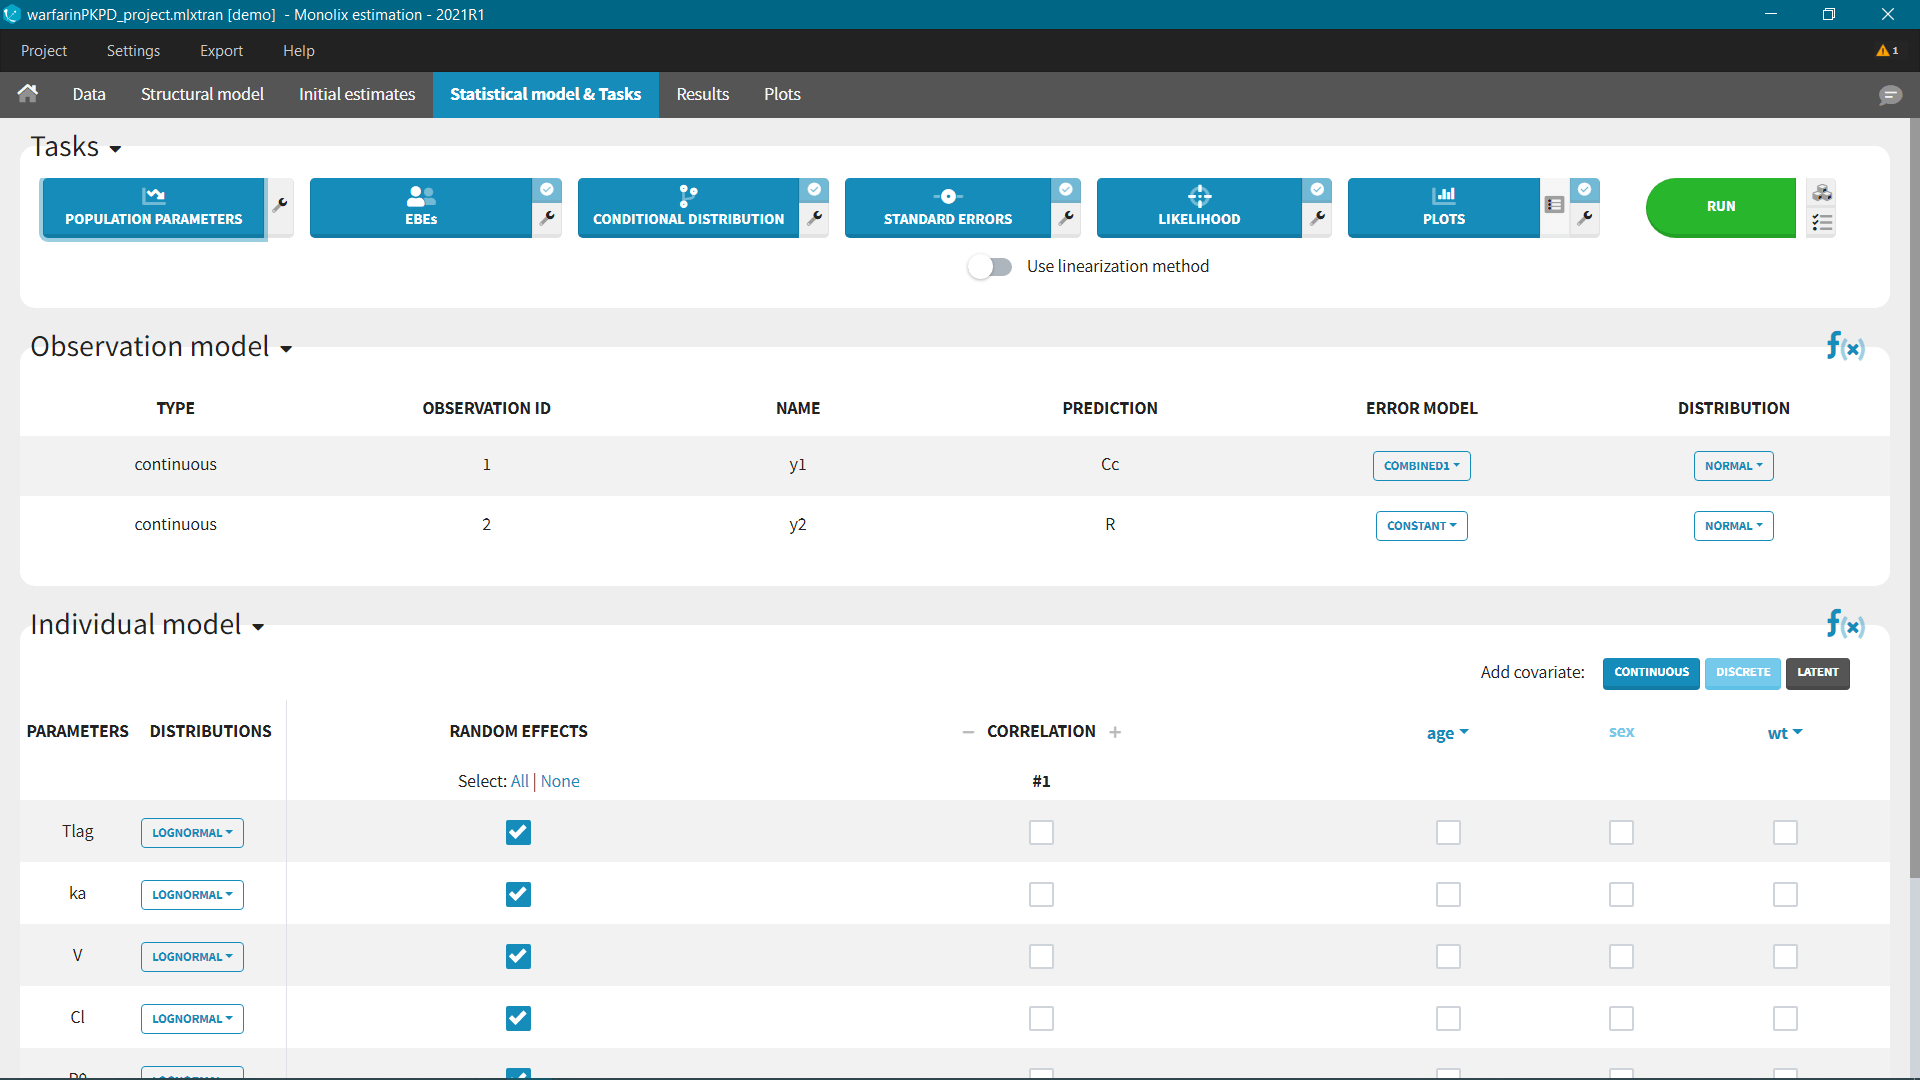Click the CONTINUOUS covariate button
1920x1080 pixels.
pos(1650,673)
